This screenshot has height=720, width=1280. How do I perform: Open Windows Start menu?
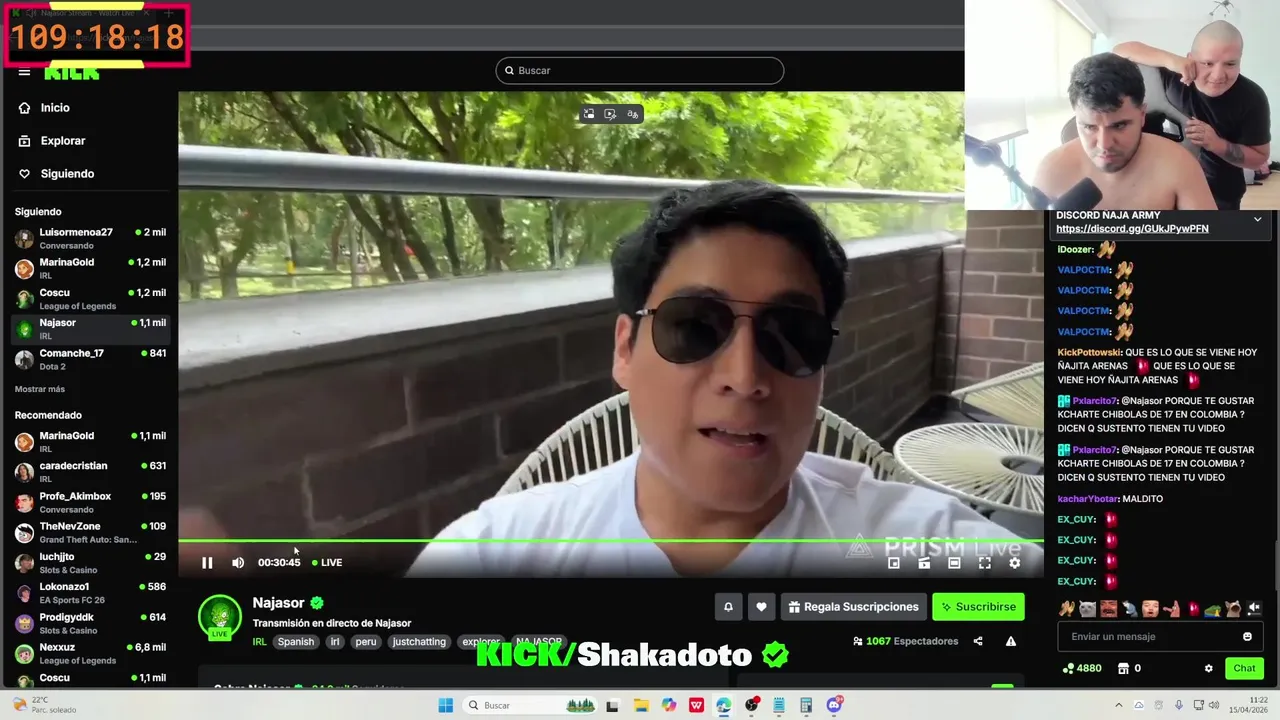(x=445, y=705)
